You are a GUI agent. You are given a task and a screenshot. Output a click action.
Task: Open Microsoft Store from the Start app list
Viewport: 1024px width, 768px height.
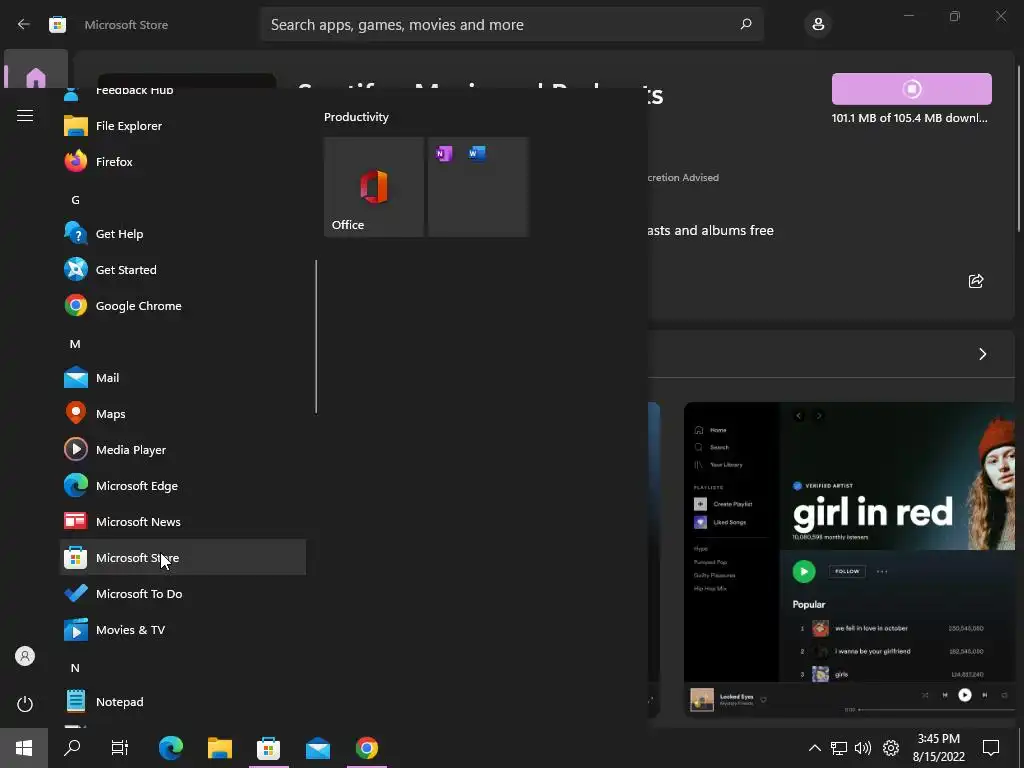click(183, 557)
